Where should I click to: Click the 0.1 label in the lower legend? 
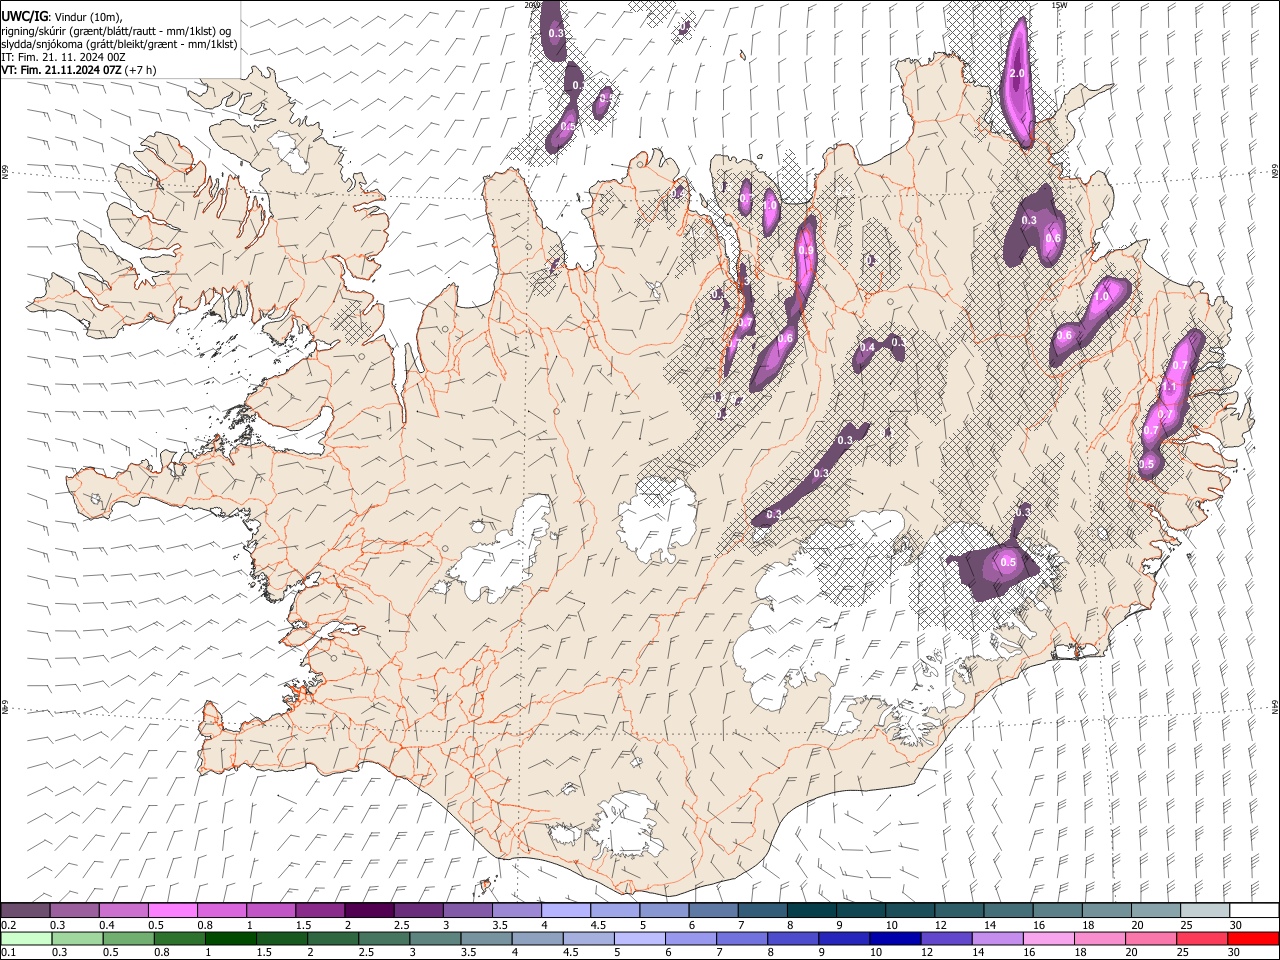point(8,952)
